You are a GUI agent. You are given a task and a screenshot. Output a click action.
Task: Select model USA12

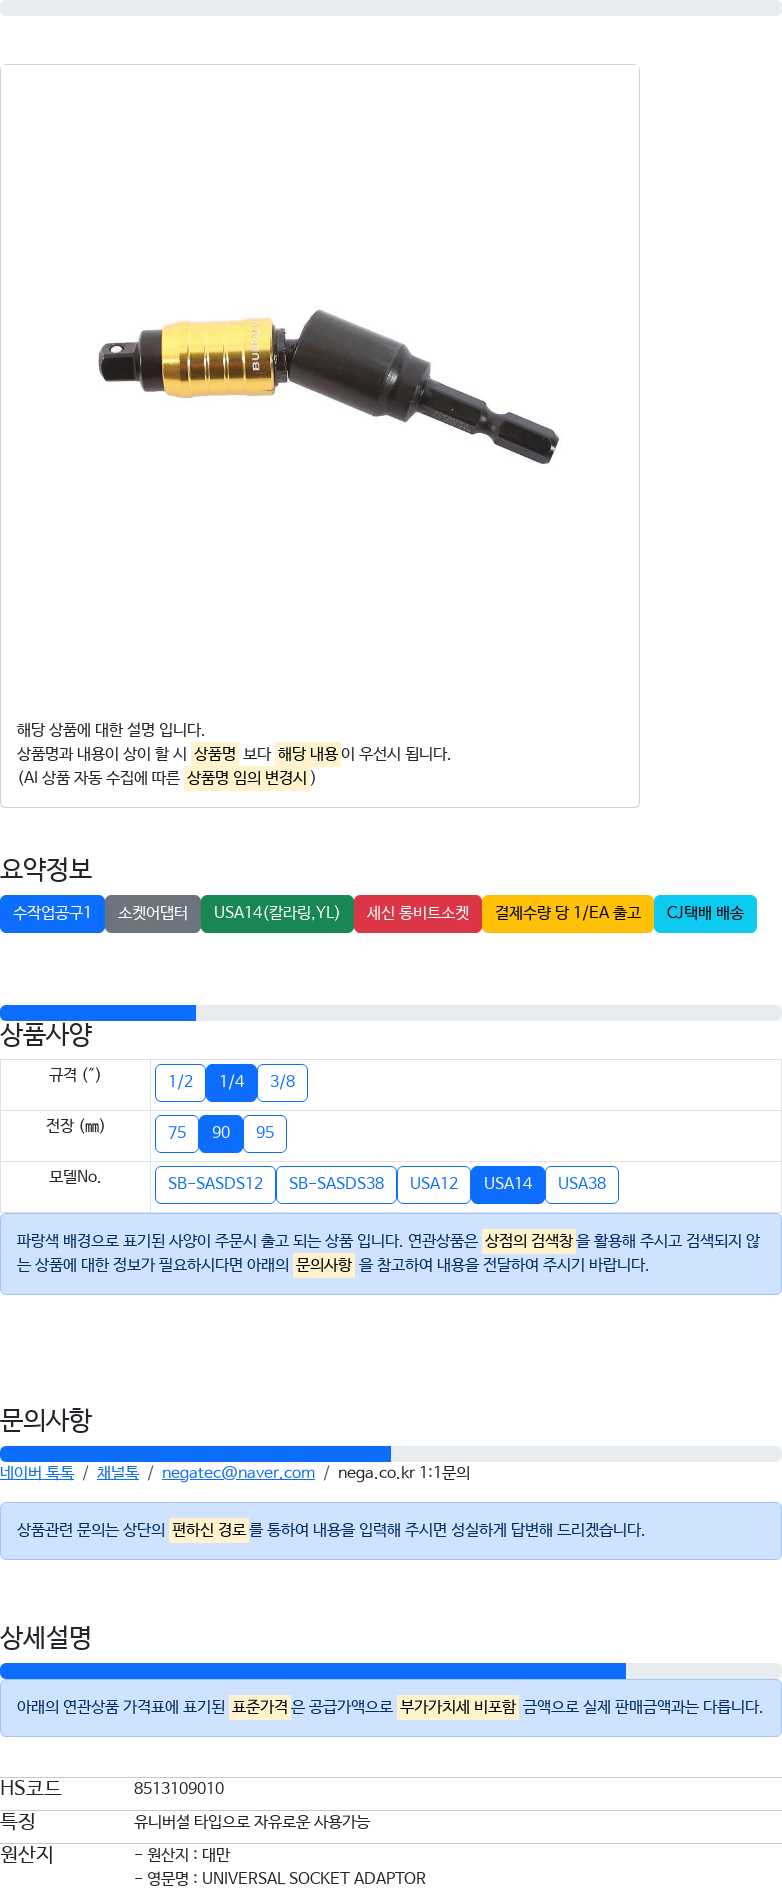pos(434,1184)
